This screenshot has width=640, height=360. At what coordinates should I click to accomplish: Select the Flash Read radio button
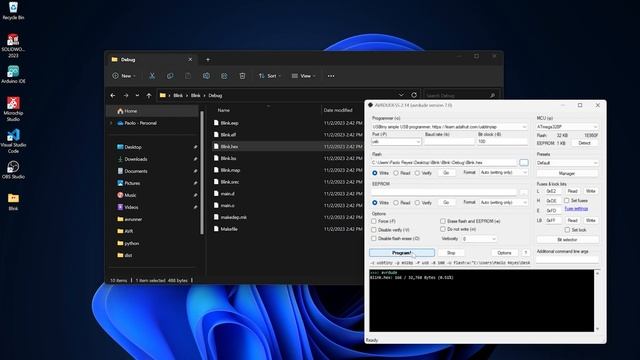396,173
